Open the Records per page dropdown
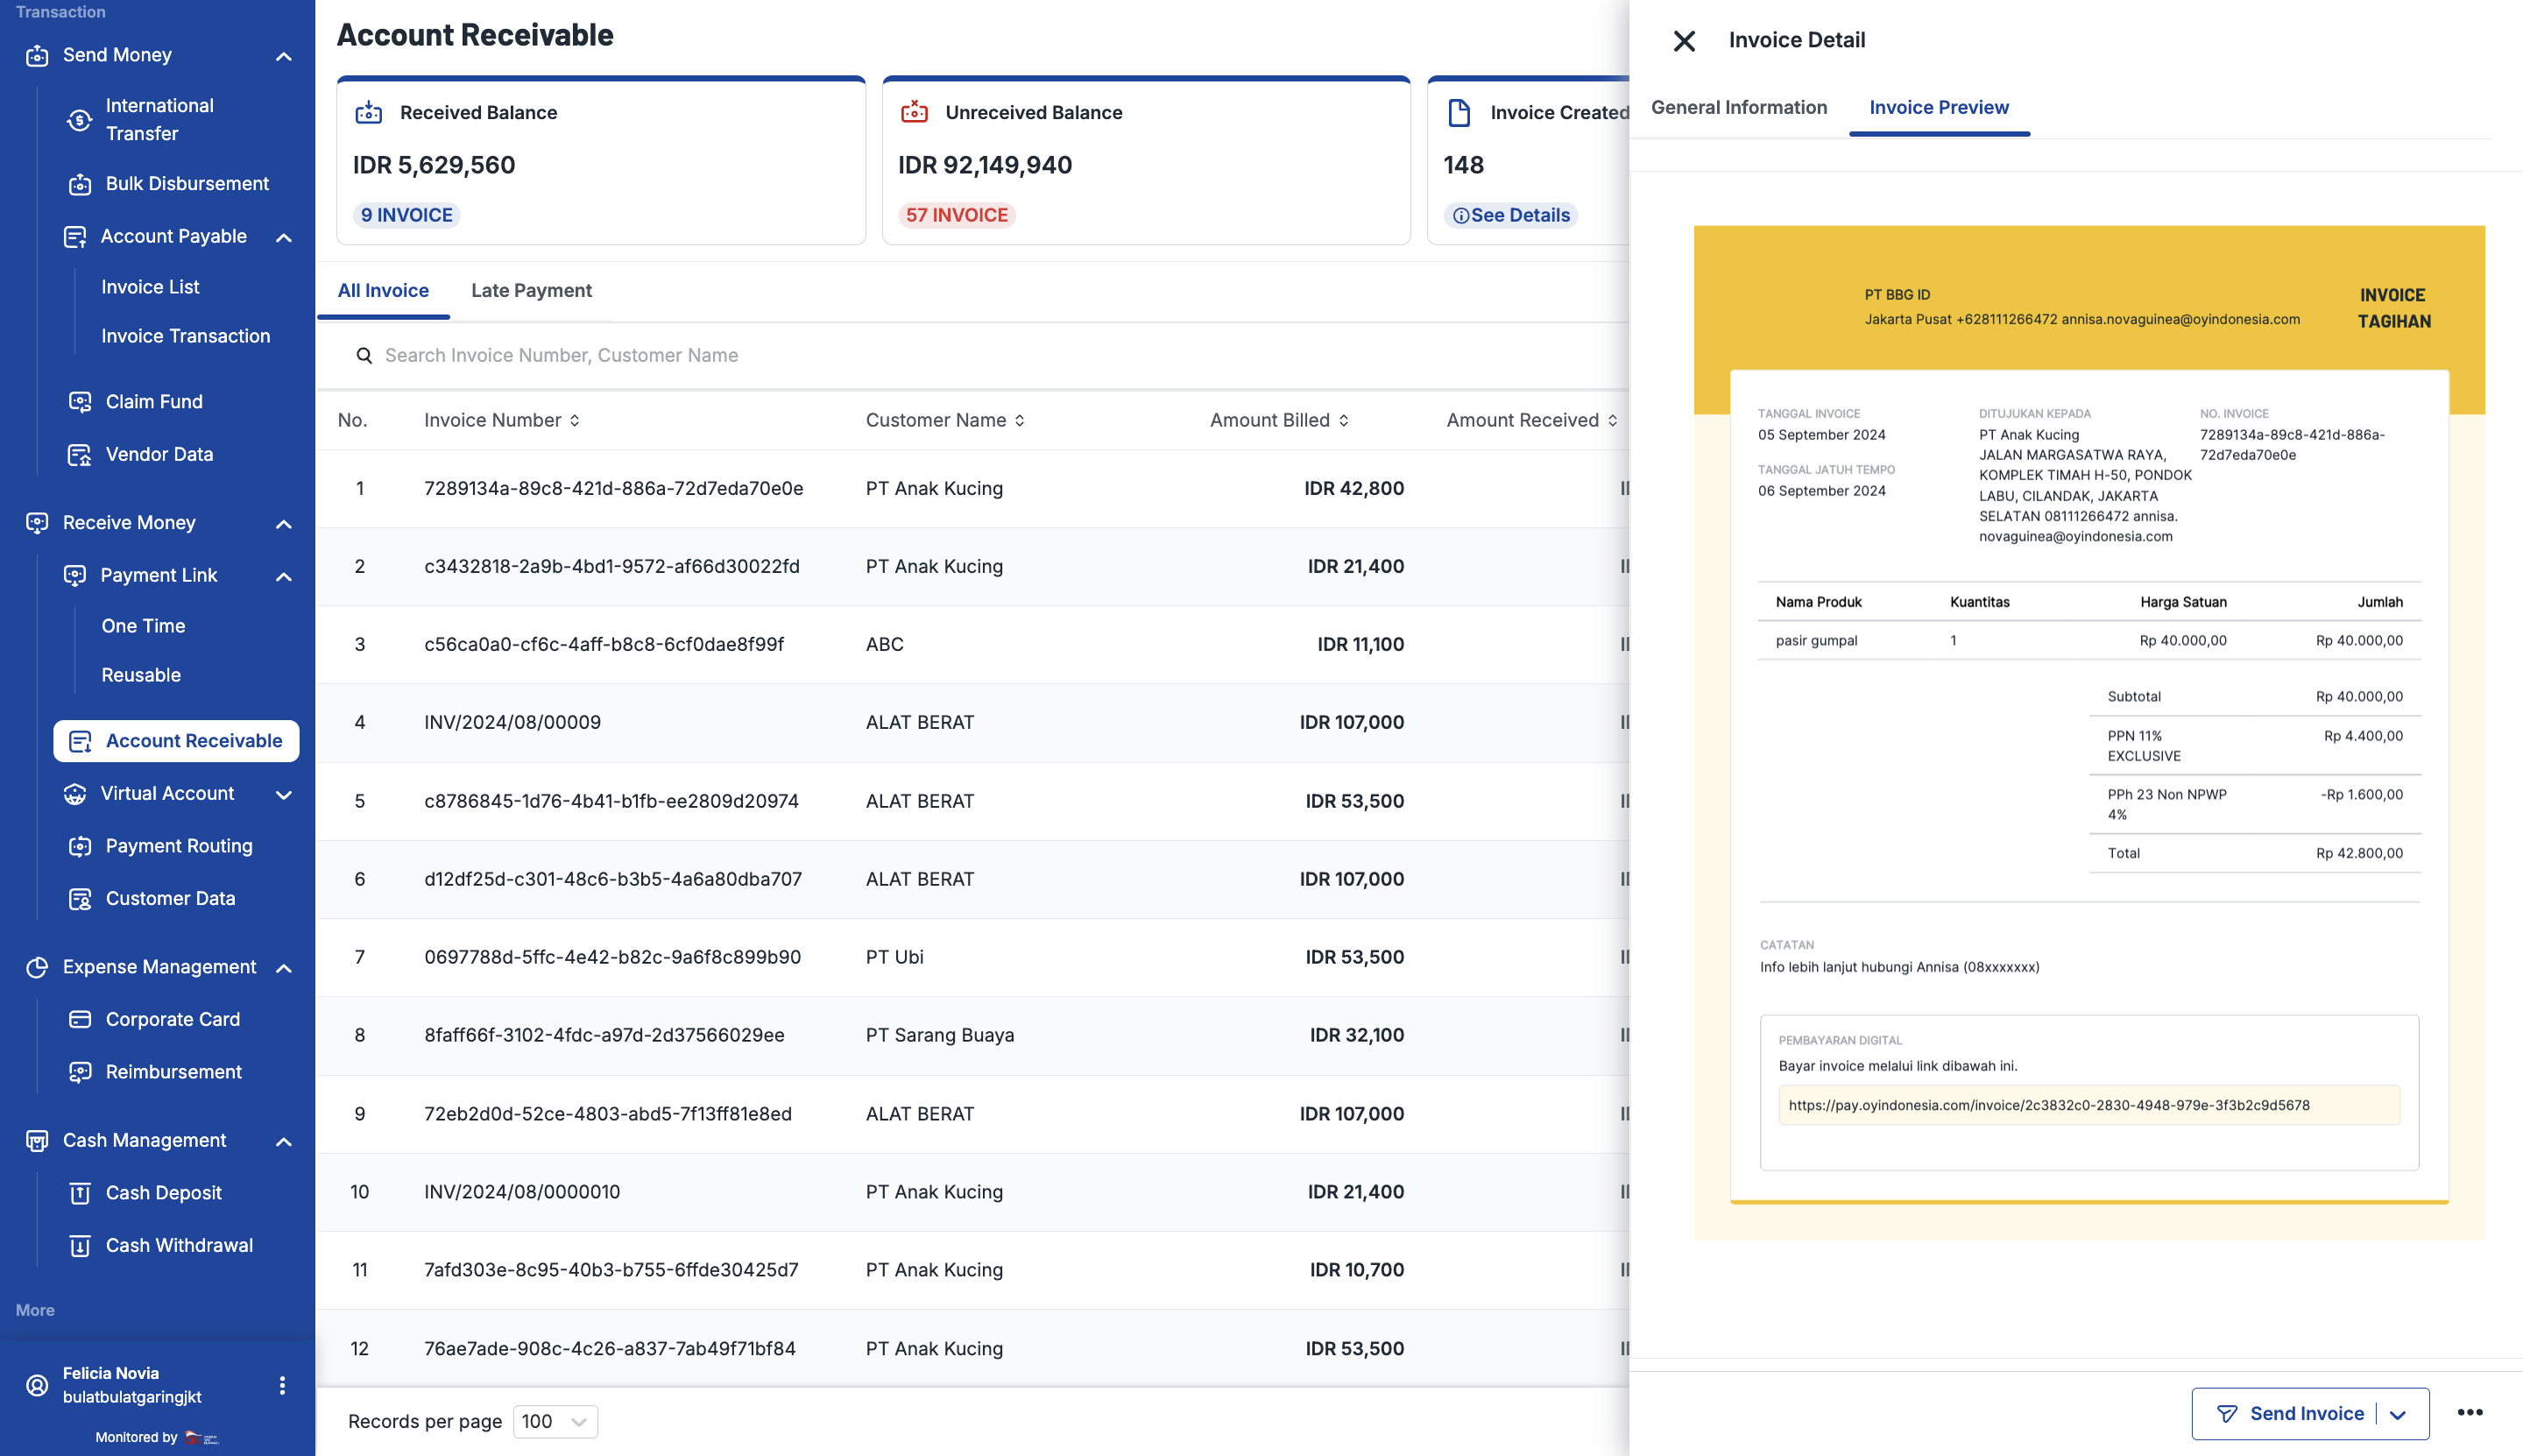This screenshot has height=1456, width=2523. [x=555, y=1421]
